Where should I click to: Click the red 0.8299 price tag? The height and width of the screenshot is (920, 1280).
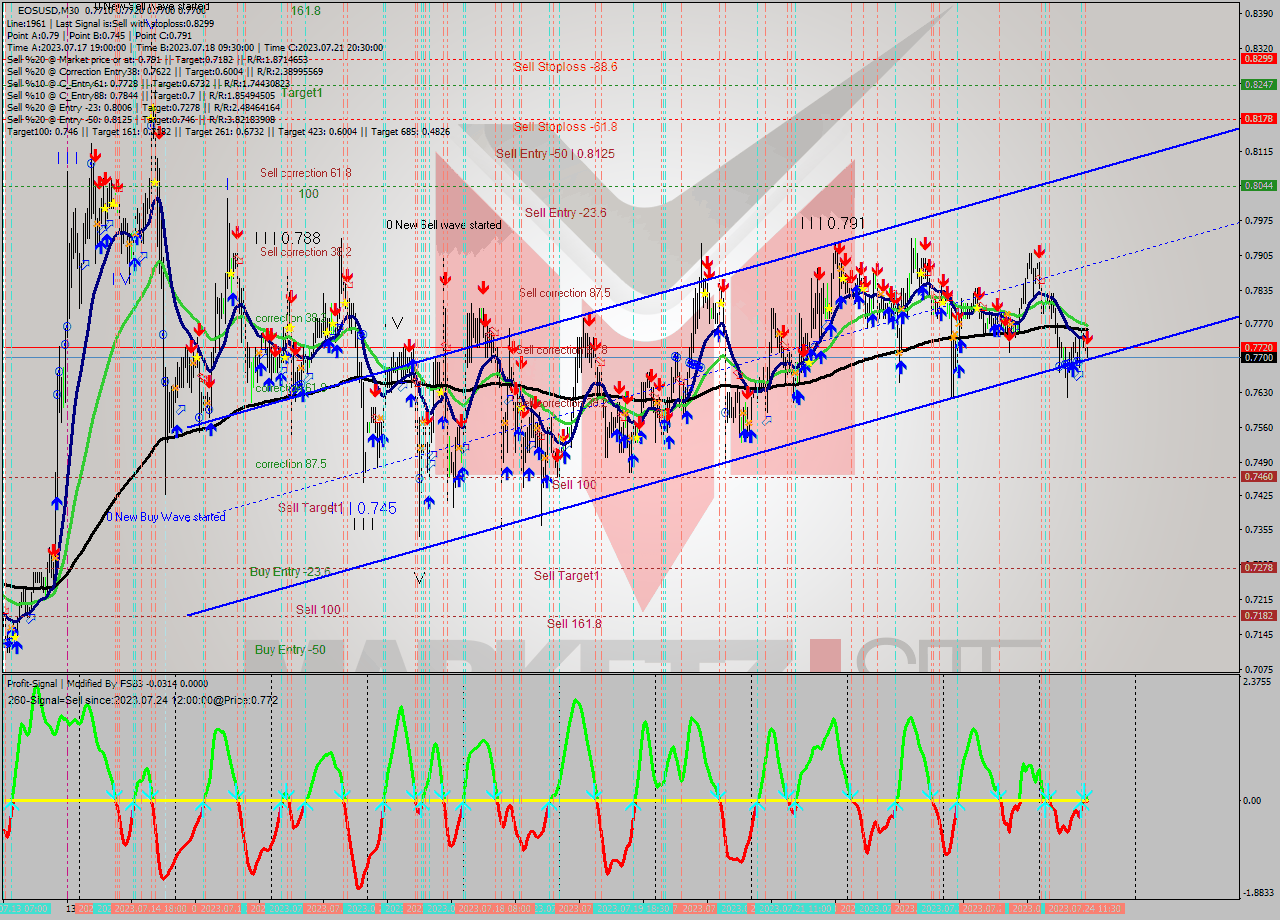tap(1258, 59)
